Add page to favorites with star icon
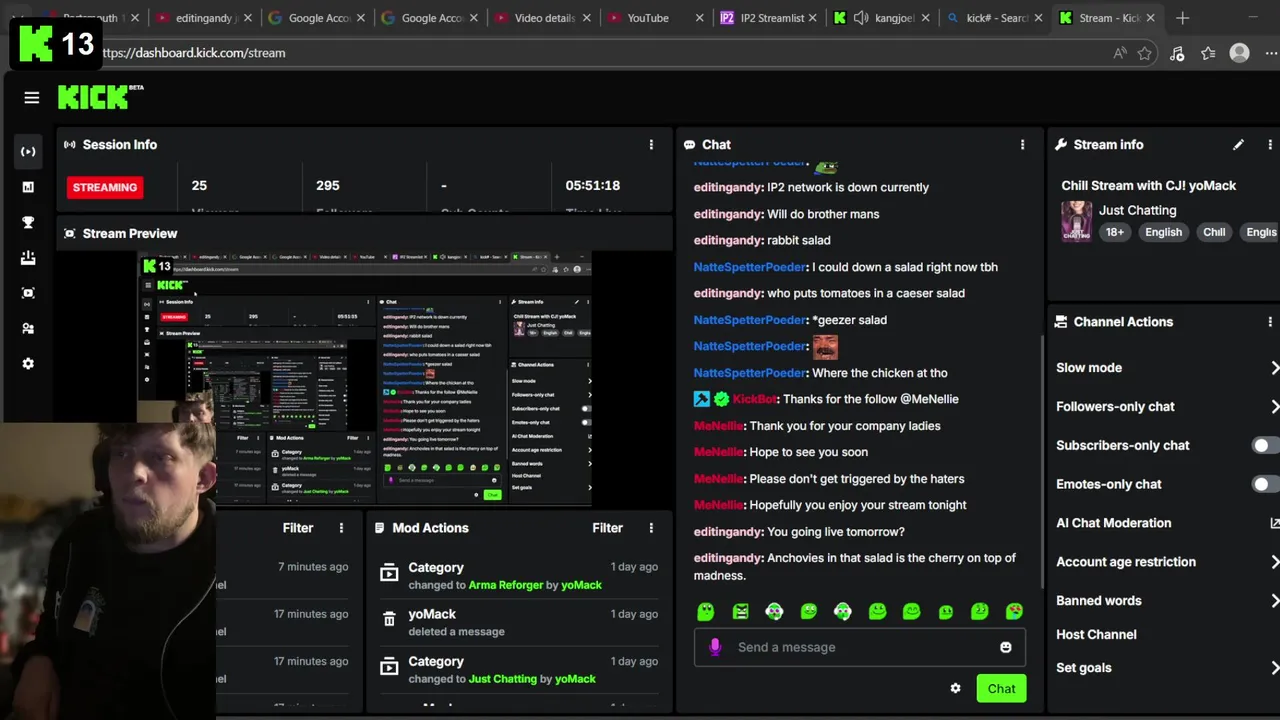This screenshot has width=1280, height=720. (x=1145, y=53)
